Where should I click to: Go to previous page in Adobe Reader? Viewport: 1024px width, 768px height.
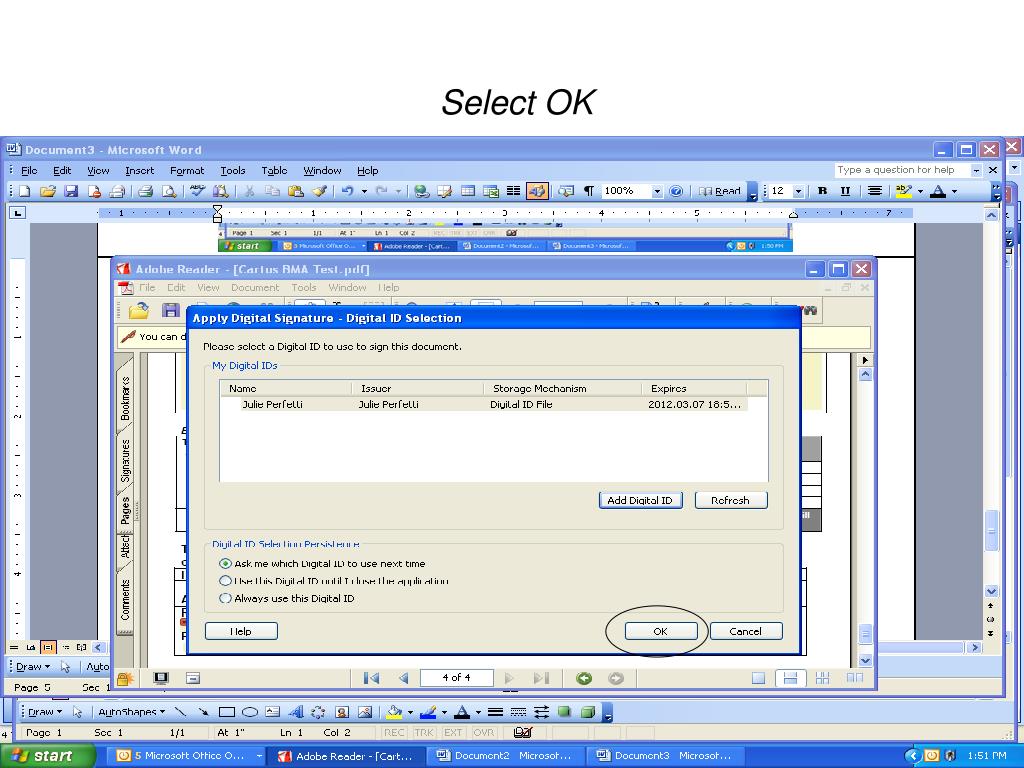403,678
